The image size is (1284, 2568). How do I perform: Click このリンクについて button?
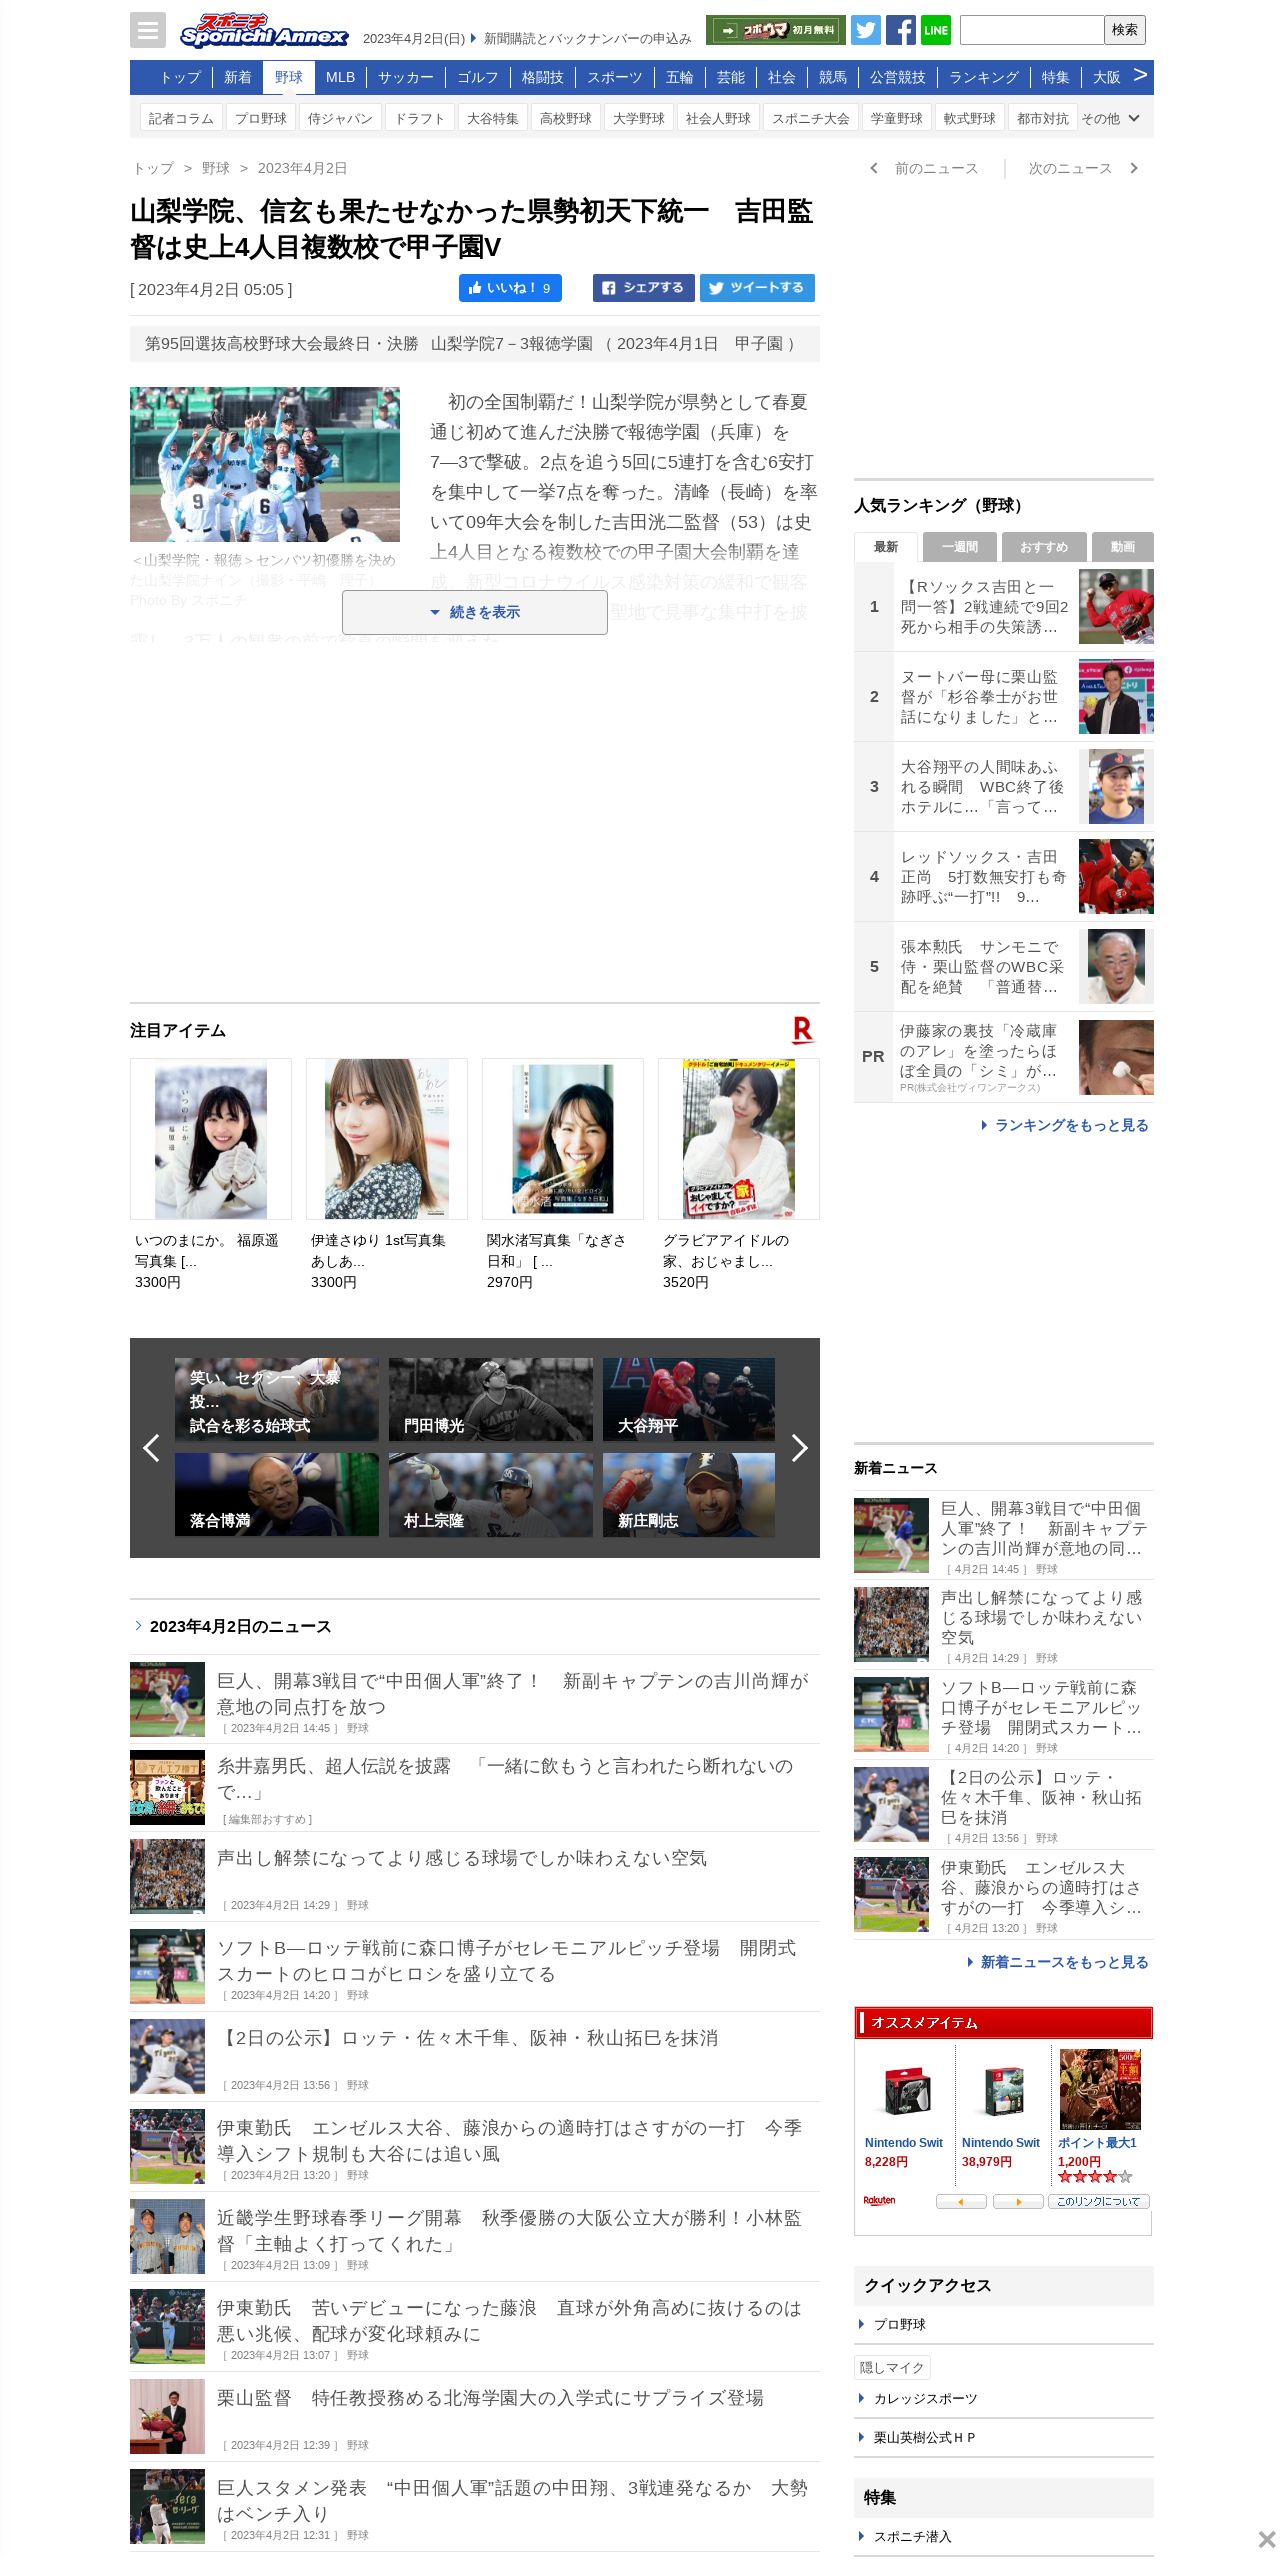1099,2201
